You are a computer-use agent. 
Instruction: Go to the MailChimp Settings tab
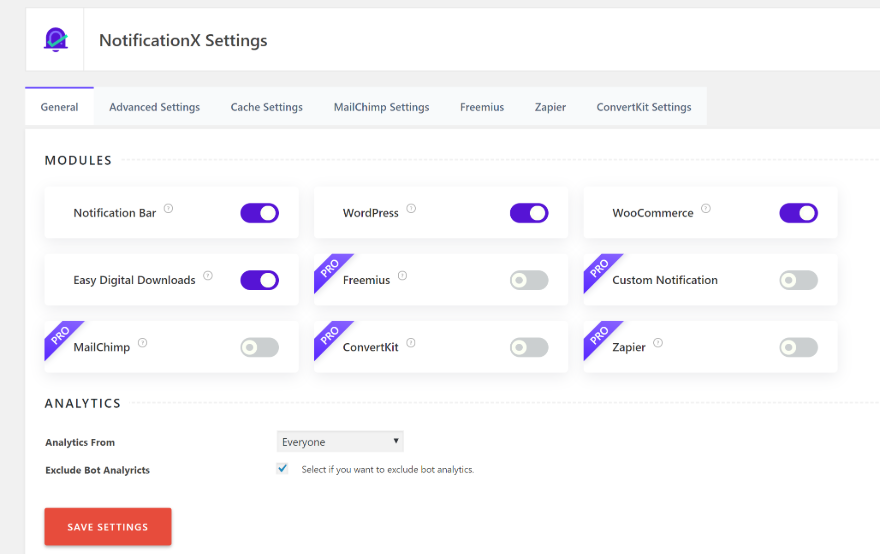pyautogui.click(x=382, y=107)
